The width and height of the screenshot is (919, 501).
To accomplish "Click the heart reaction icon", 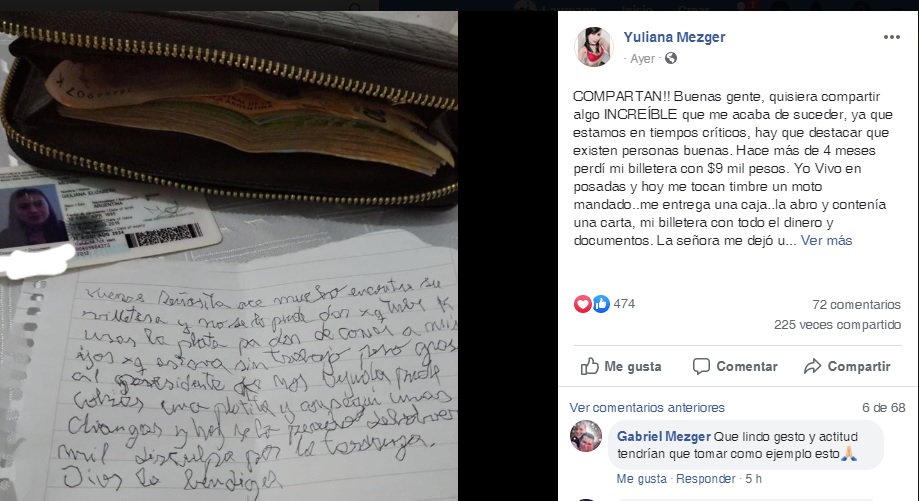I will coord(582,304).
